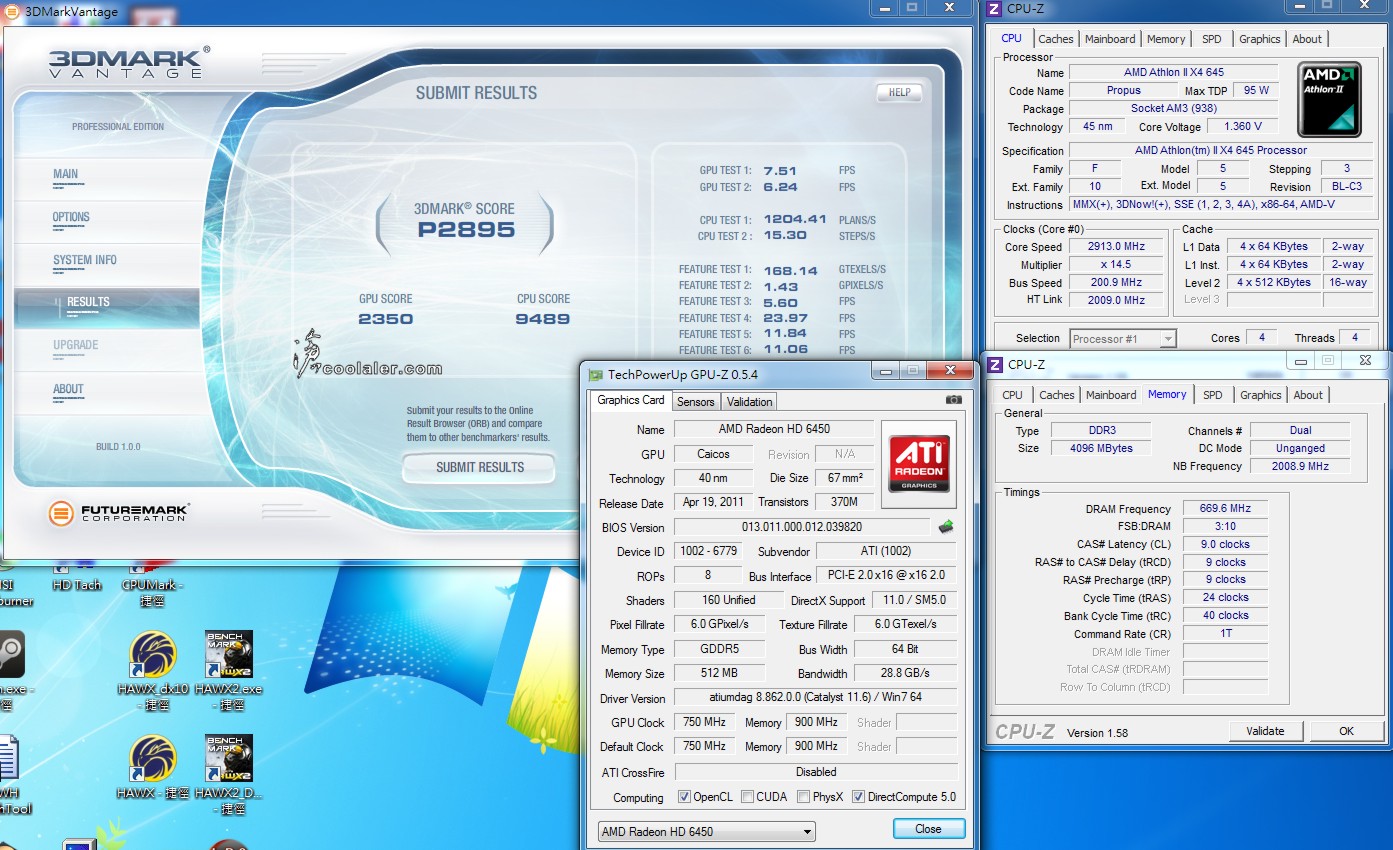
Task: Click the CPU-Z memory window title icon
Action: click(994, 365)
